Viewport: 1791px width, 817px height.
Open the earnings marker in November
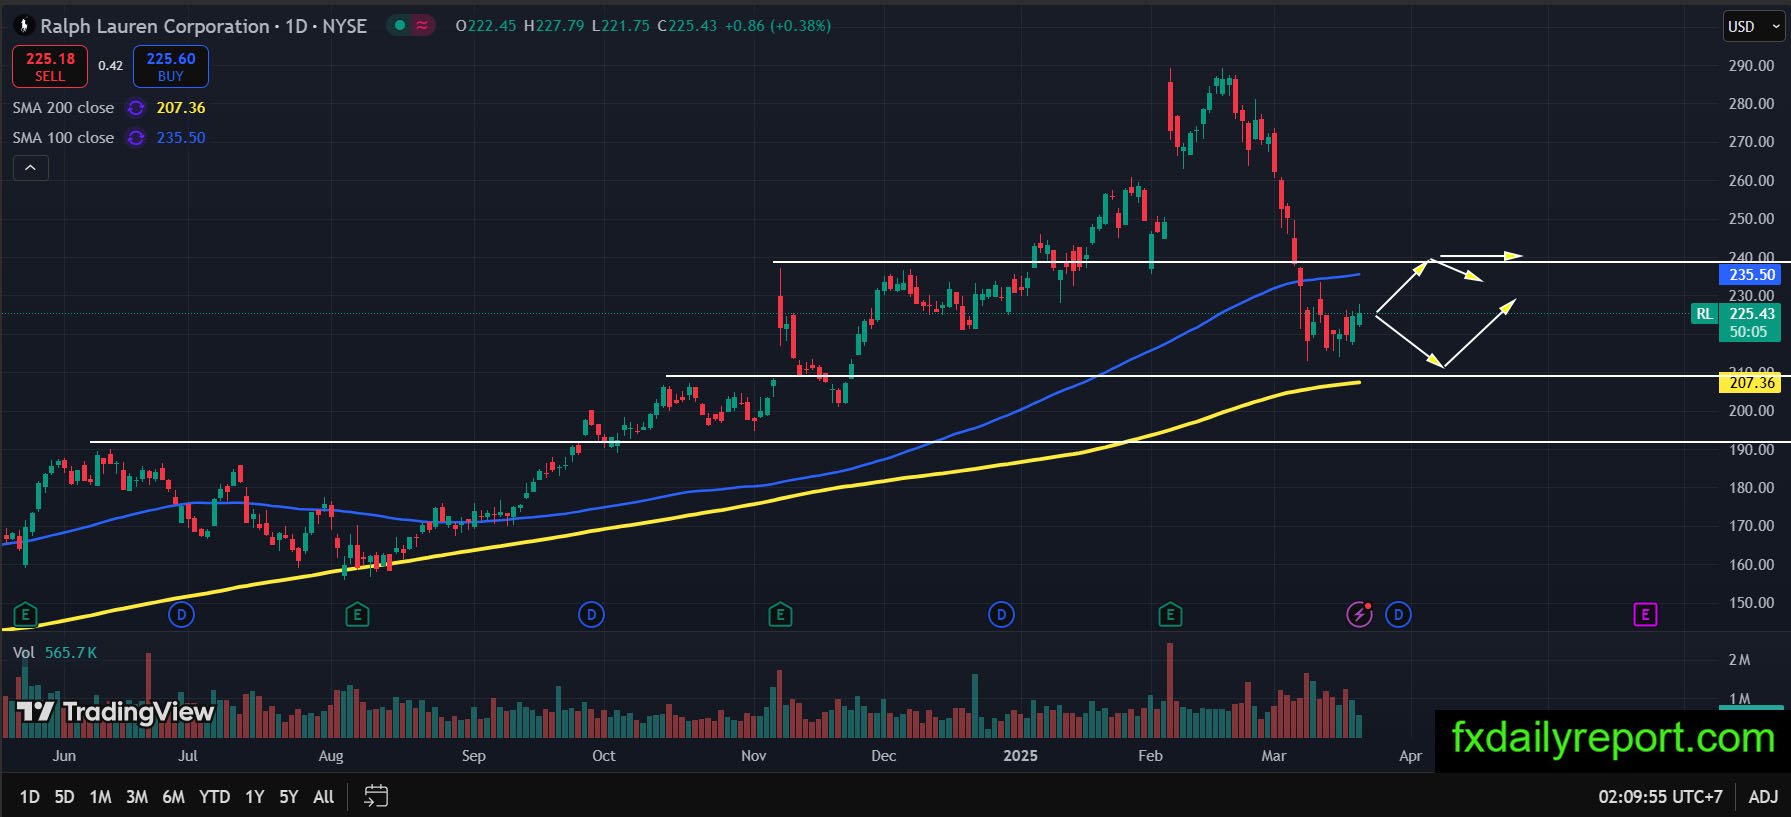[780, 614]
